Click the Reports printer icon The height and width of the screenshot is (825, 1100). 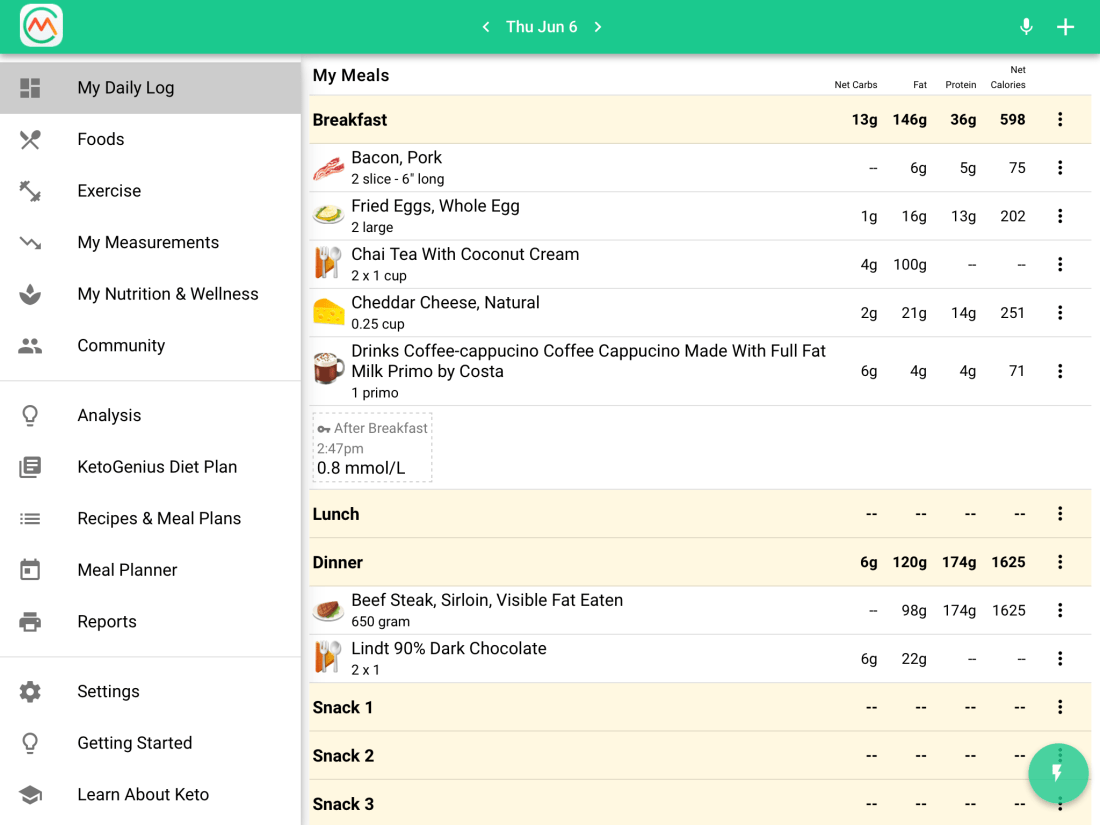pyautogui.click(x=30, y=621)
